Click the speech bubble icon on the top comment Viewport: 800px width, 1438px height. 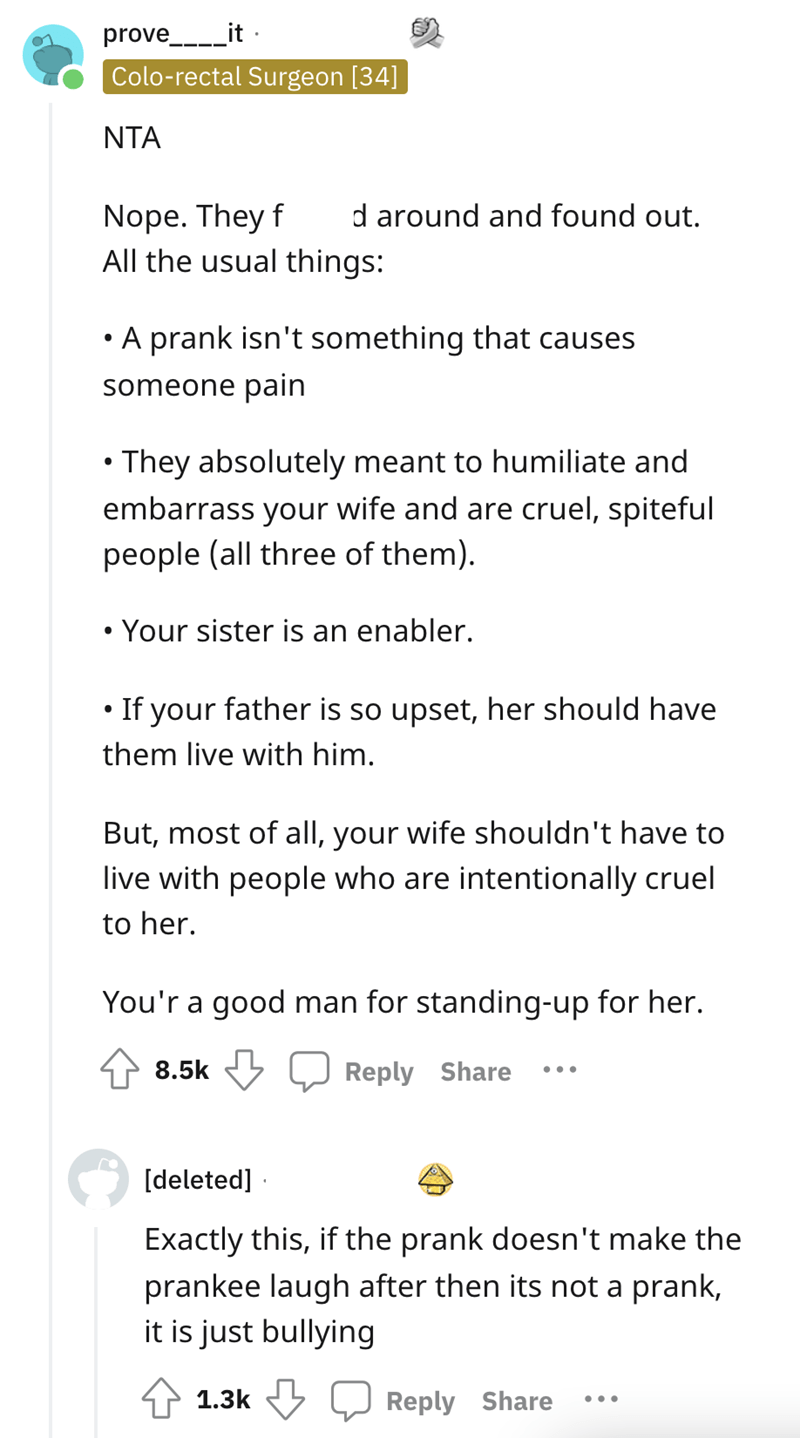[x=309, y=1071]
